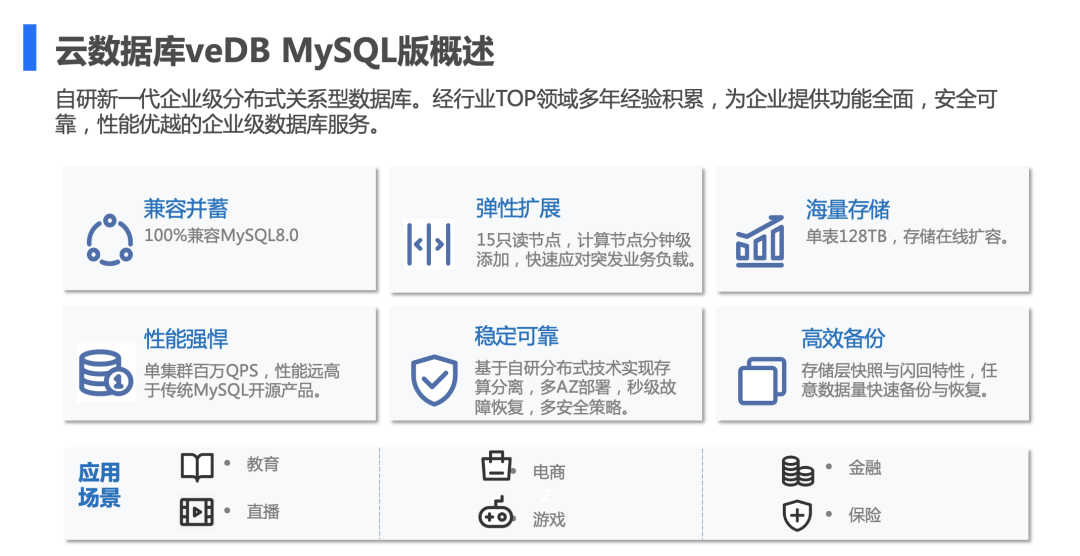Click the game controller icon
Screen dimensions: 1080x556
[x=496, y=513]
